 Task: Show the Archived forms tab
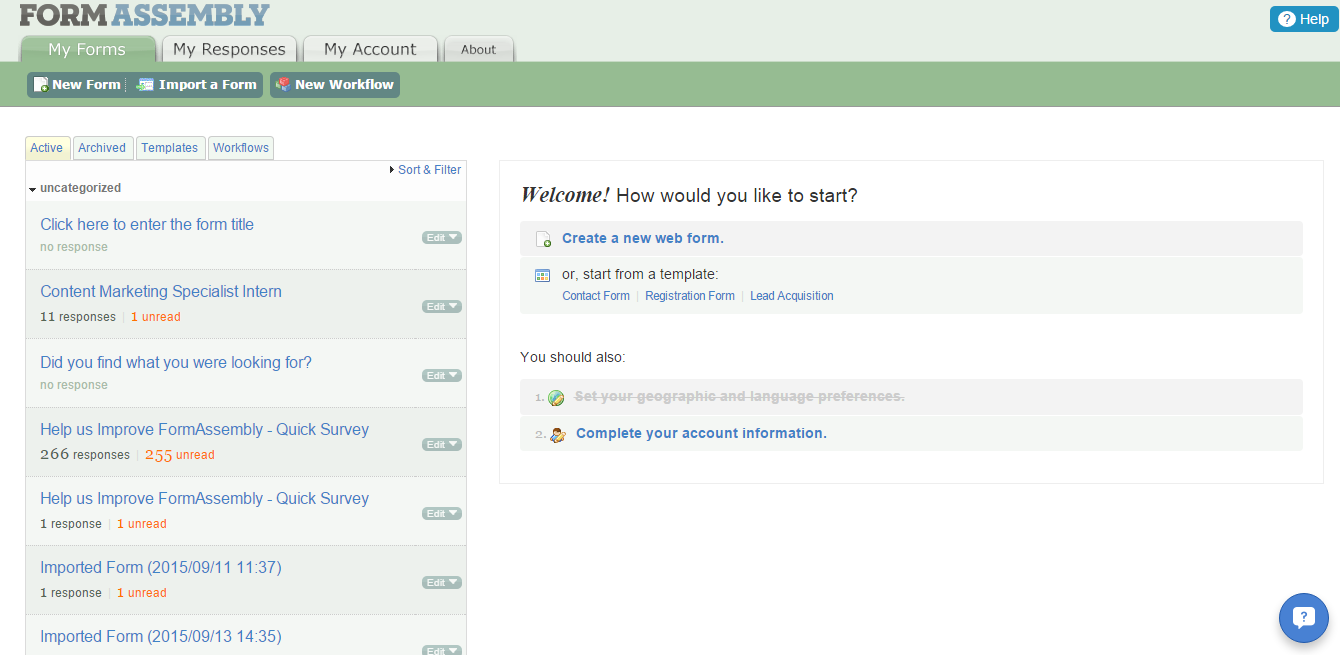(102, 148)
